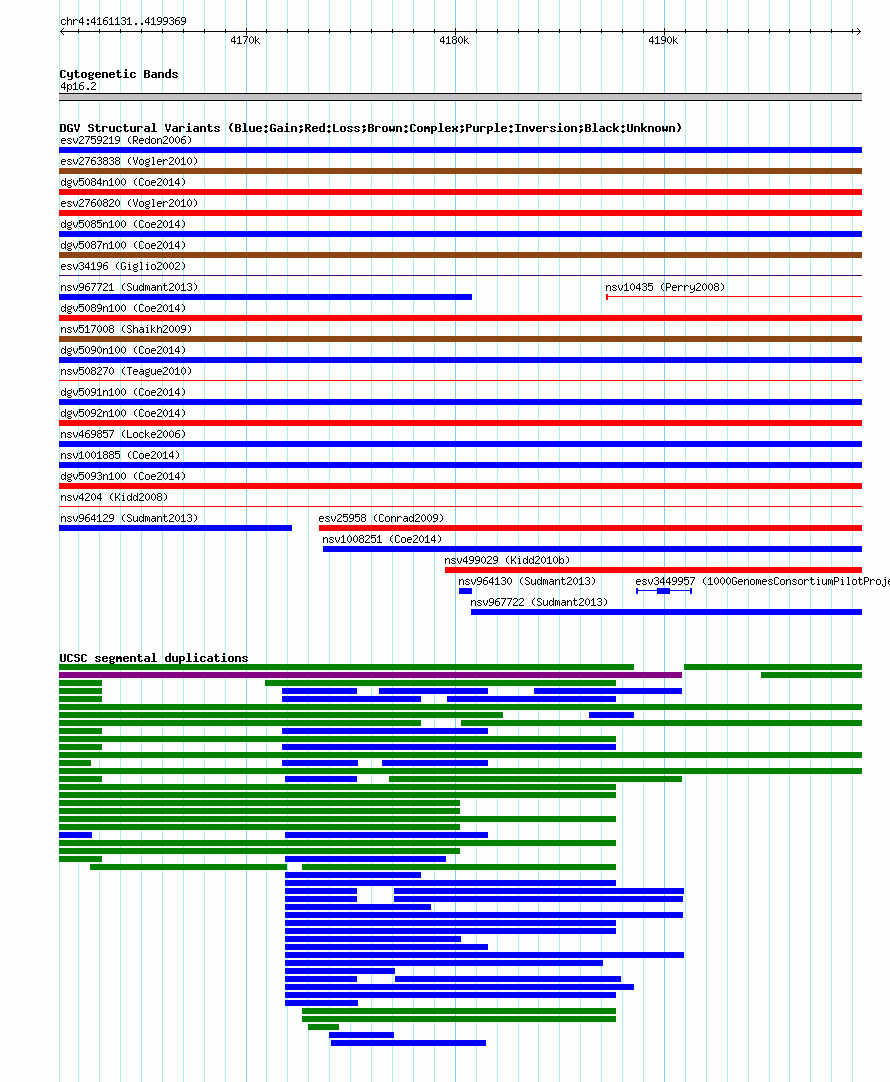Click nsv508270 (Teague2010) label

pos(126,371)
